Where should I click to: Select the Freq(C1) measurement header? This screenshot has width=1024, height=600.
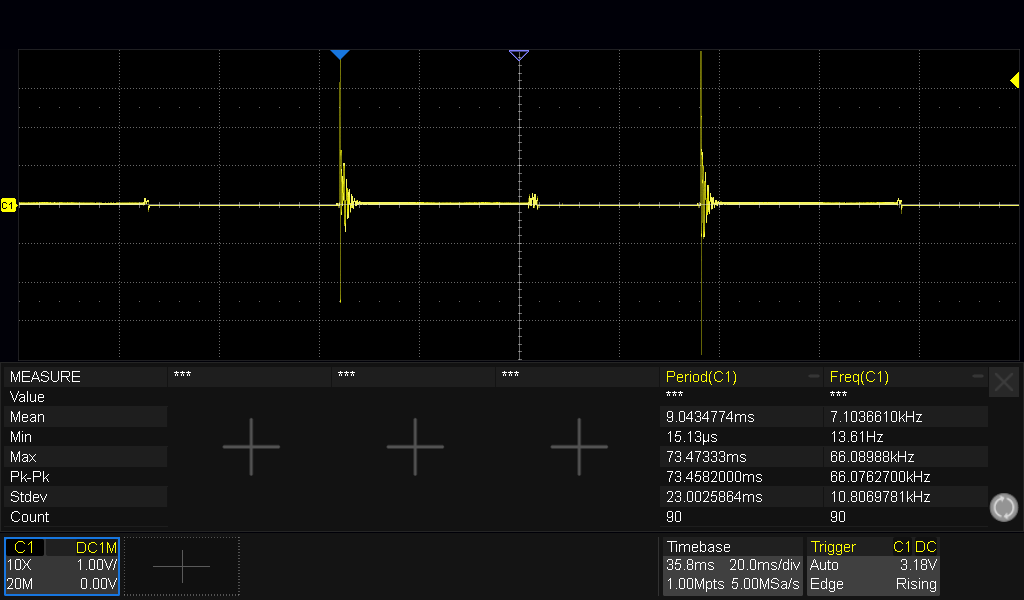(860, 377)
